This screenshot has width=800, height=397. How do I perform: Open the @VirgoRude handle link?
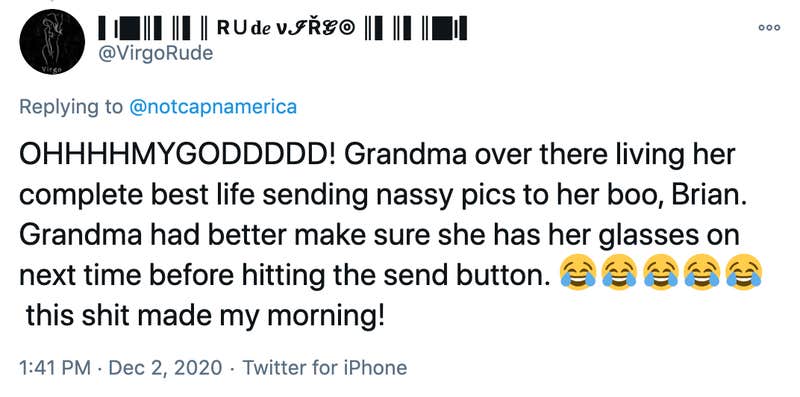coord(156,53)
